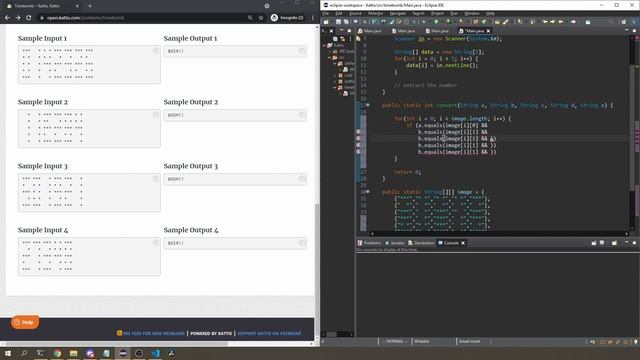Open a new Chrome tab

[x=90, y=6]
